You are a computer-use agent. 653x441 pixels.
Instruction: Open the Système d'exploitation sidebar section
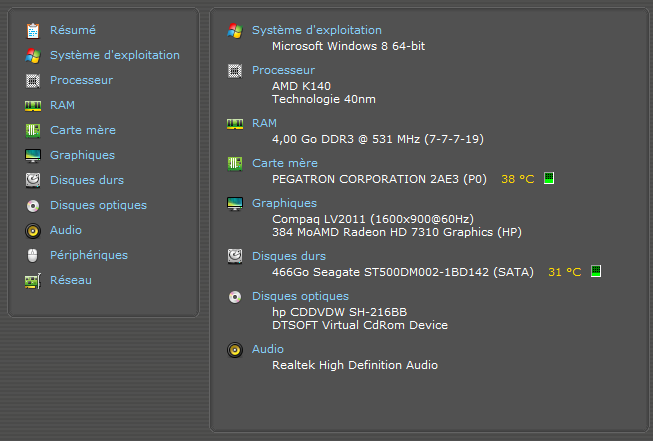[x=115, y=55]
